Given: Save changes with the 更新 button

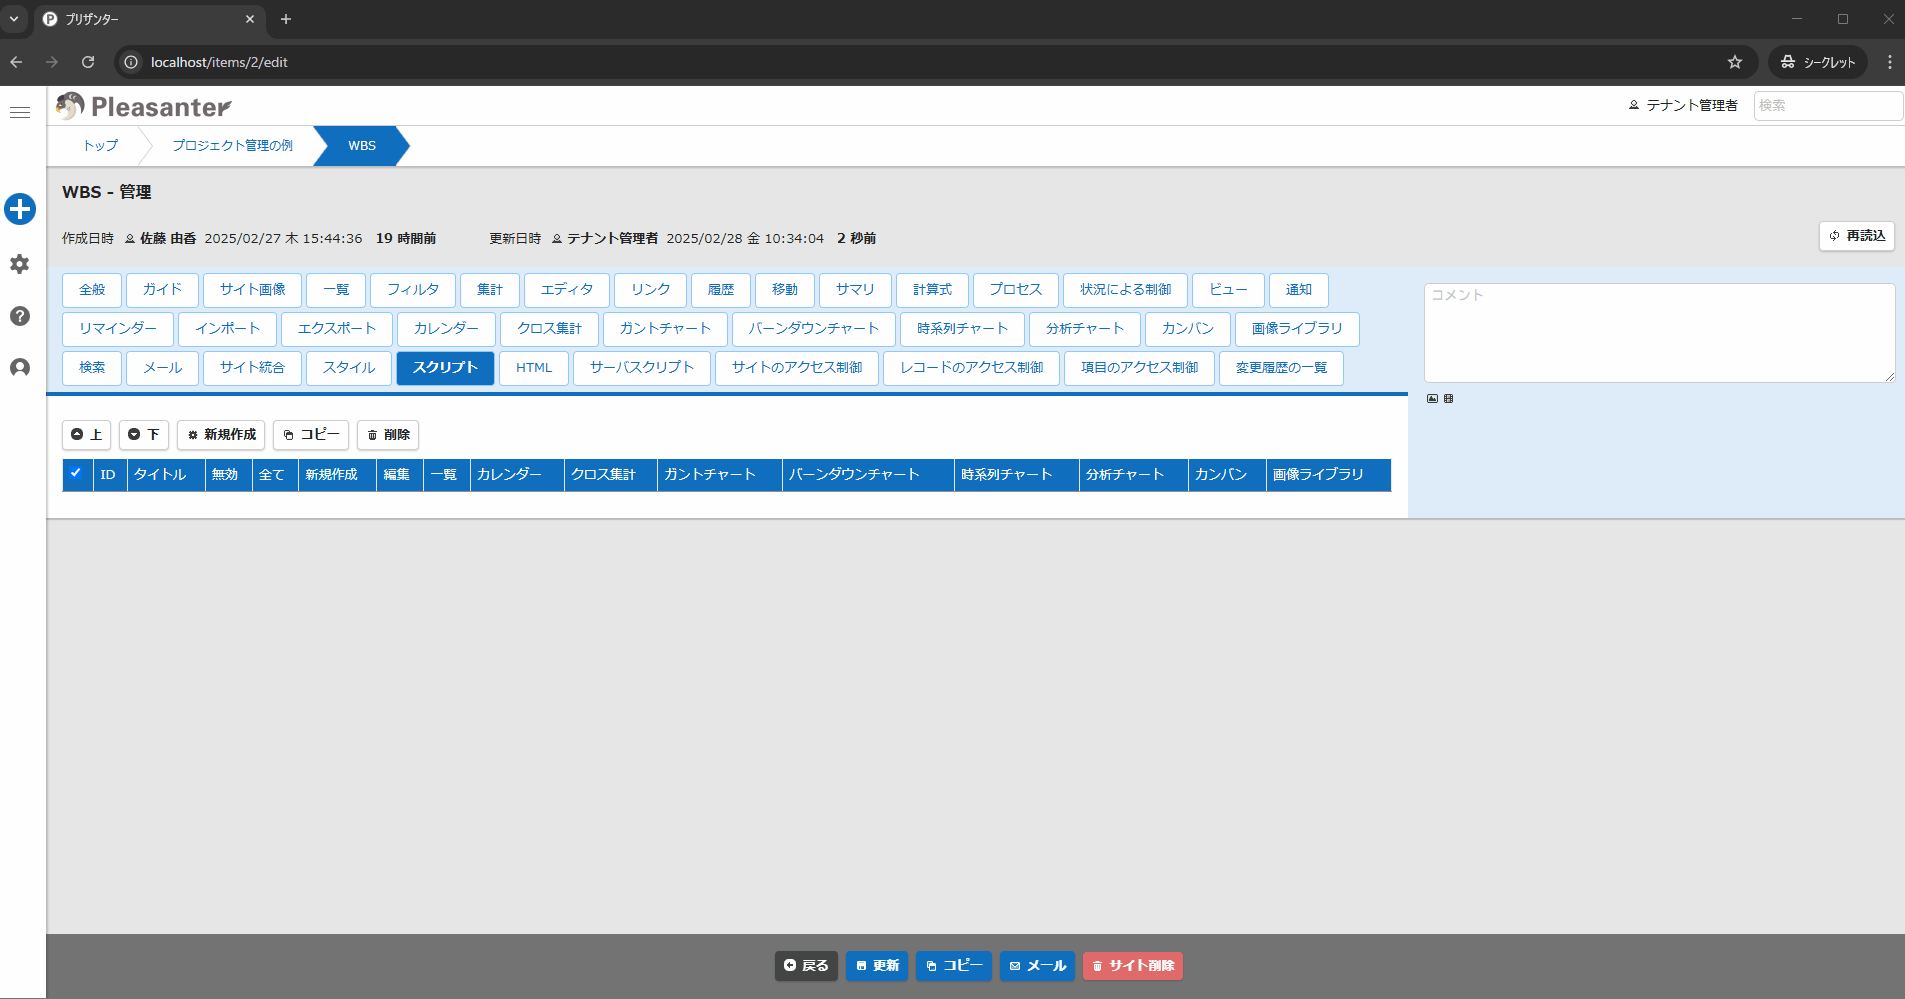Looking at the screenshot, I should (876, 966).
